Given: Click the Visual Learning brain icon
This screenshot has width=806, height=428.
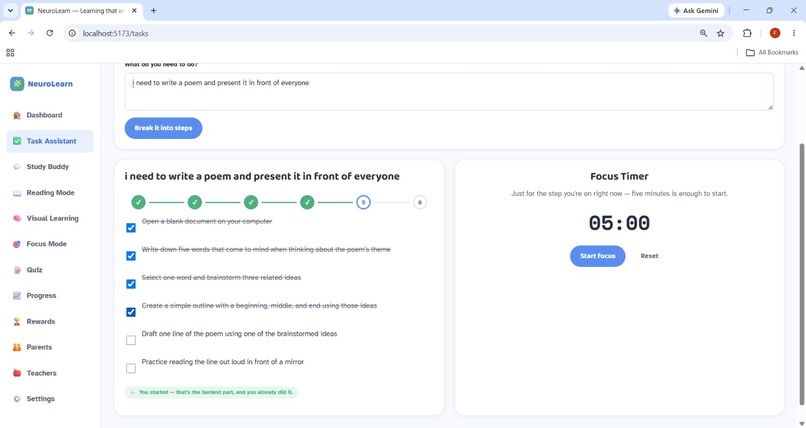Looking at the screenshot, I should [17, 218].
